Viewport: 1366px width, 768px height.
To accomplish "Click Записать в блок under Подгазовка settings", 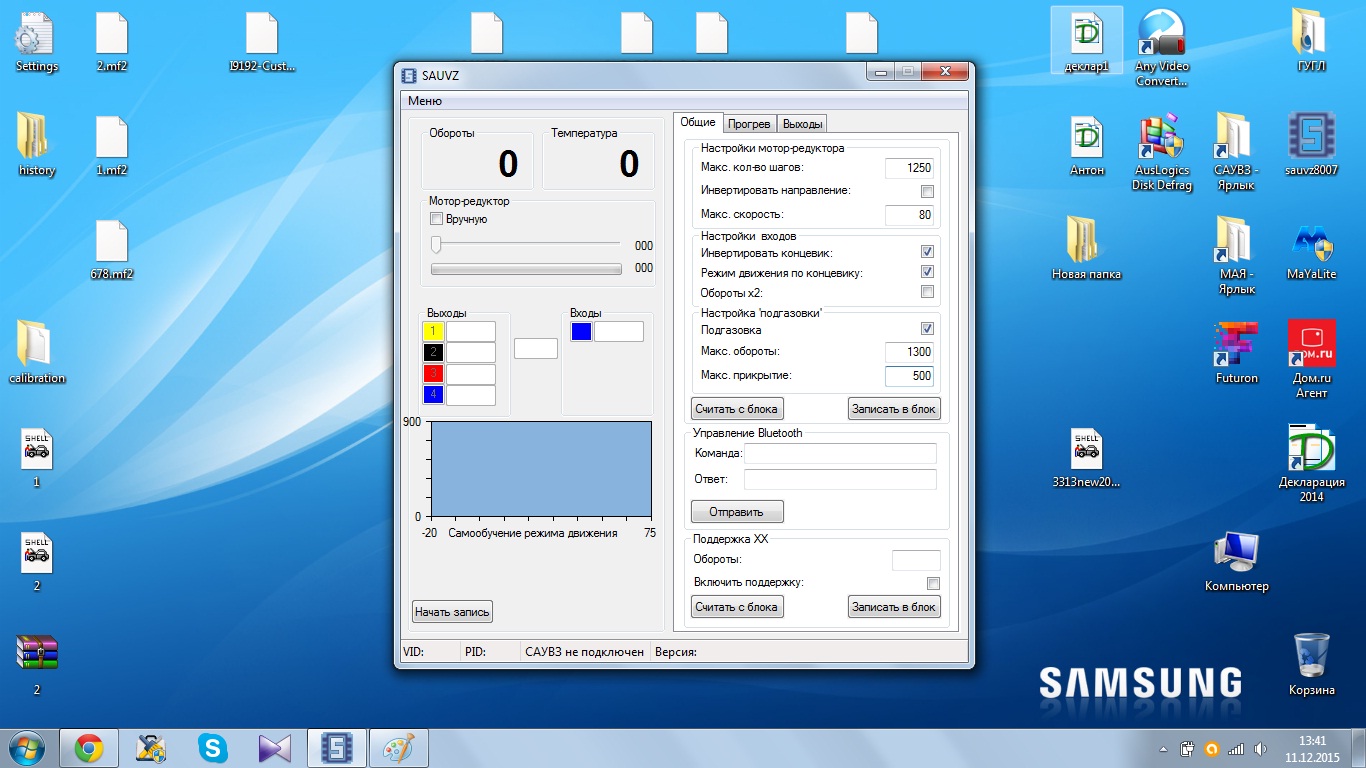I will 894,408.
